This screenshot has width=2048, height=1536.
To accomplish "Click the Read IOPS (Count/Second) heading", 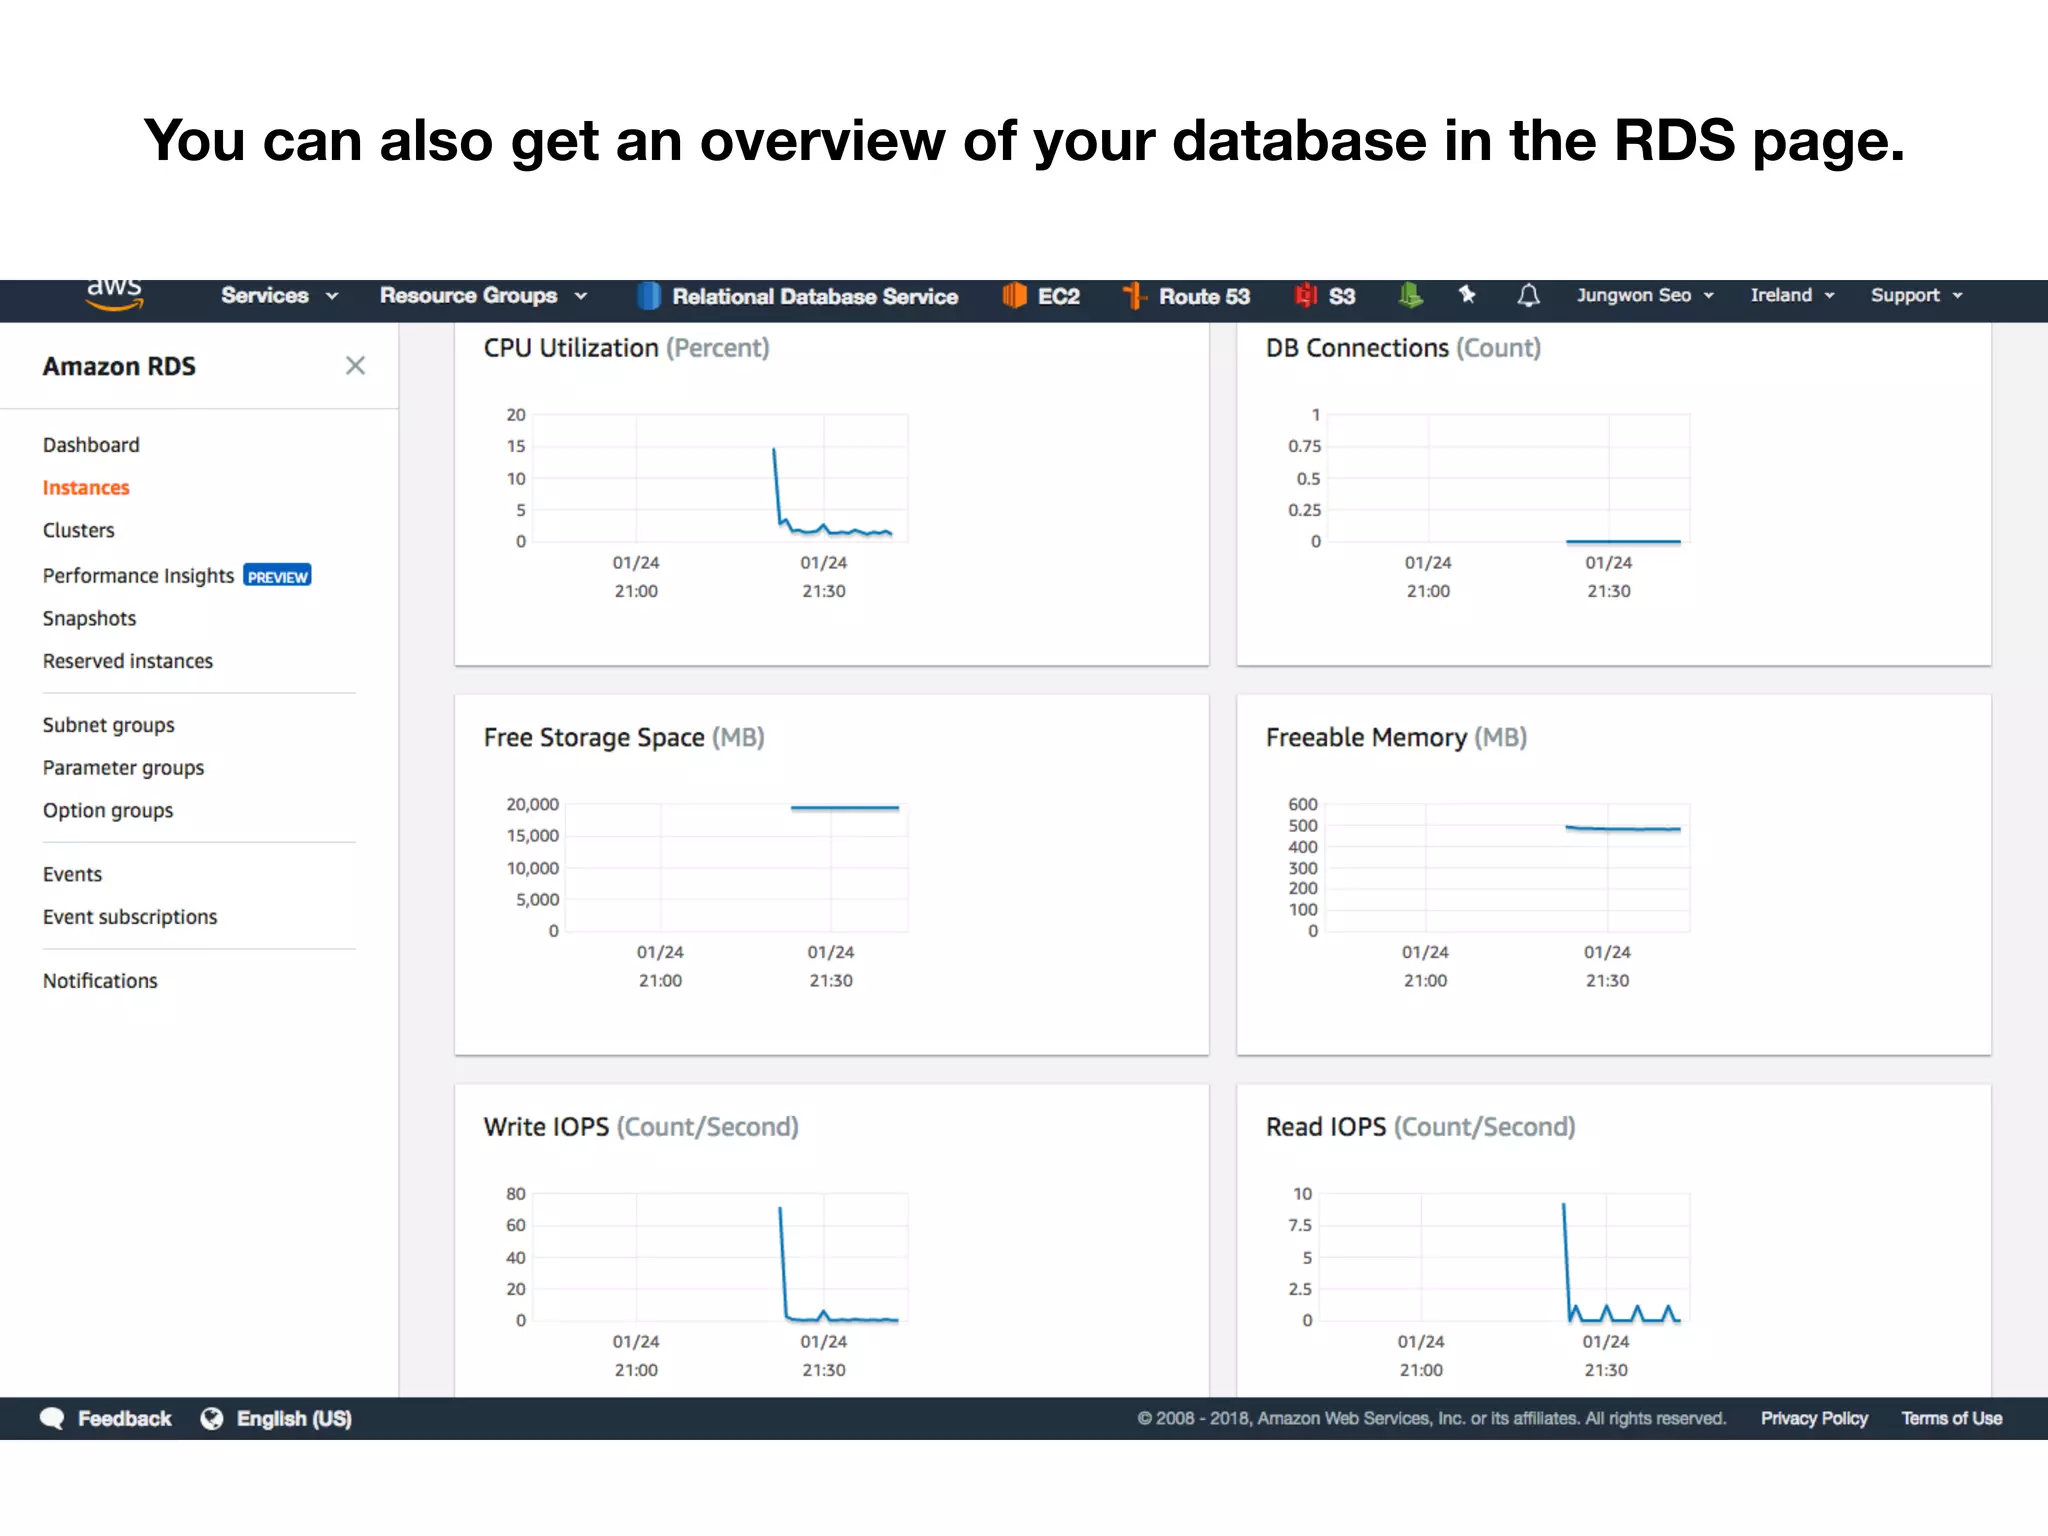I will [x=1420, y=1127].
